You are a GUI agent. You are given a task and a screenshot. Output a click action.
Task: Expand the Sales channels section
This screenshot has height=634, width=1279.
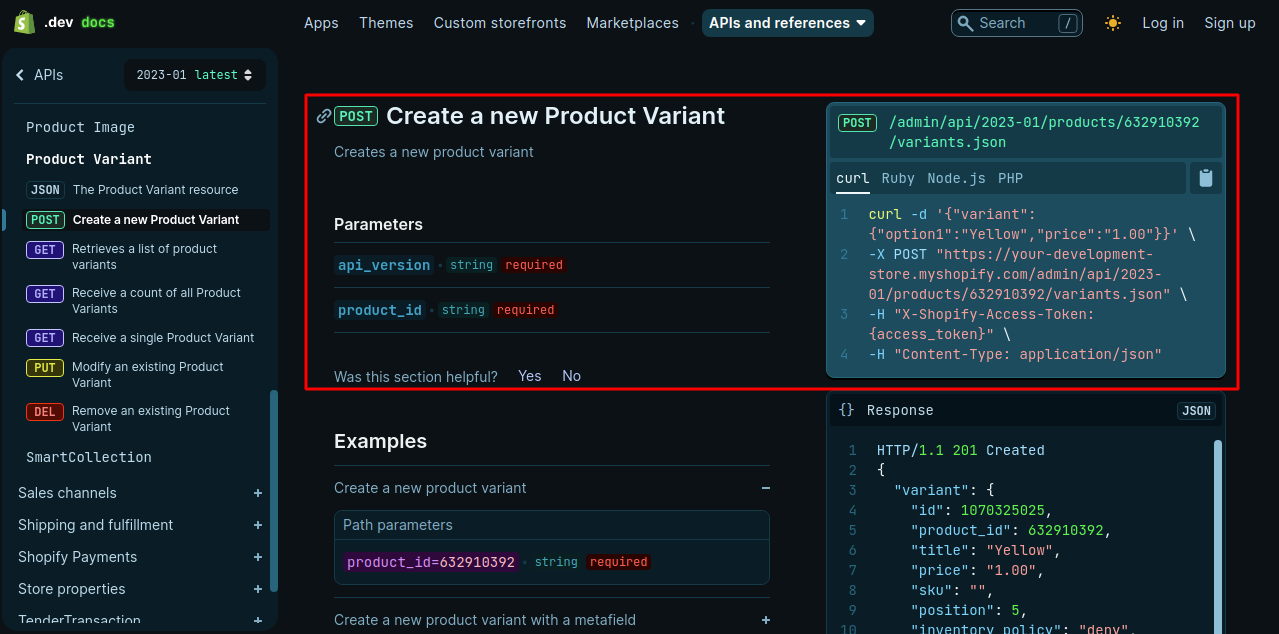tap(258, 493)
